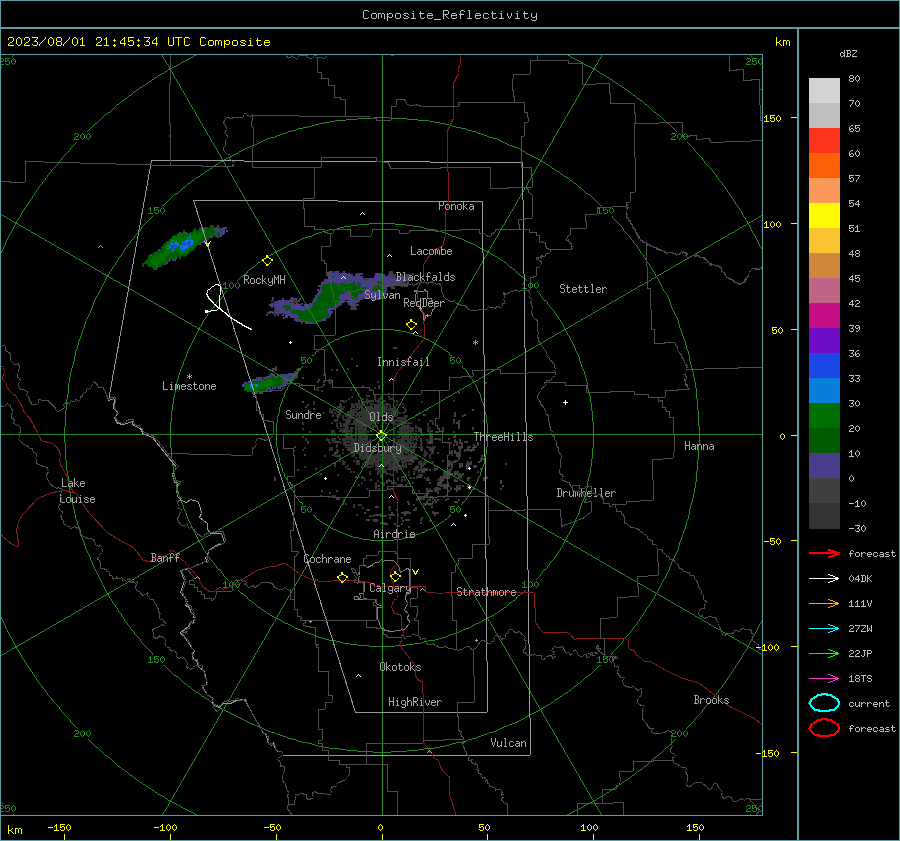
Task: Click the red forecast arrow in legend
Action: (824, 553)
